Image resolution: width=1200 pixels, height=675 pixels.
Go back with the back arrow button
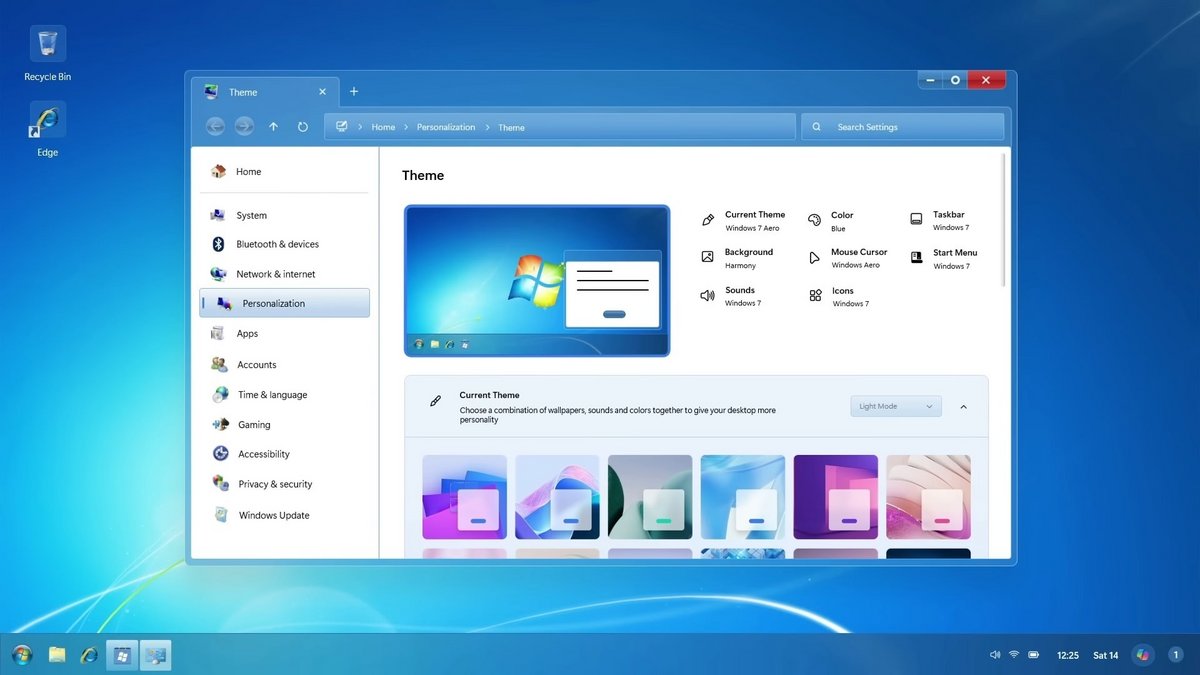(x=215, y=127)
